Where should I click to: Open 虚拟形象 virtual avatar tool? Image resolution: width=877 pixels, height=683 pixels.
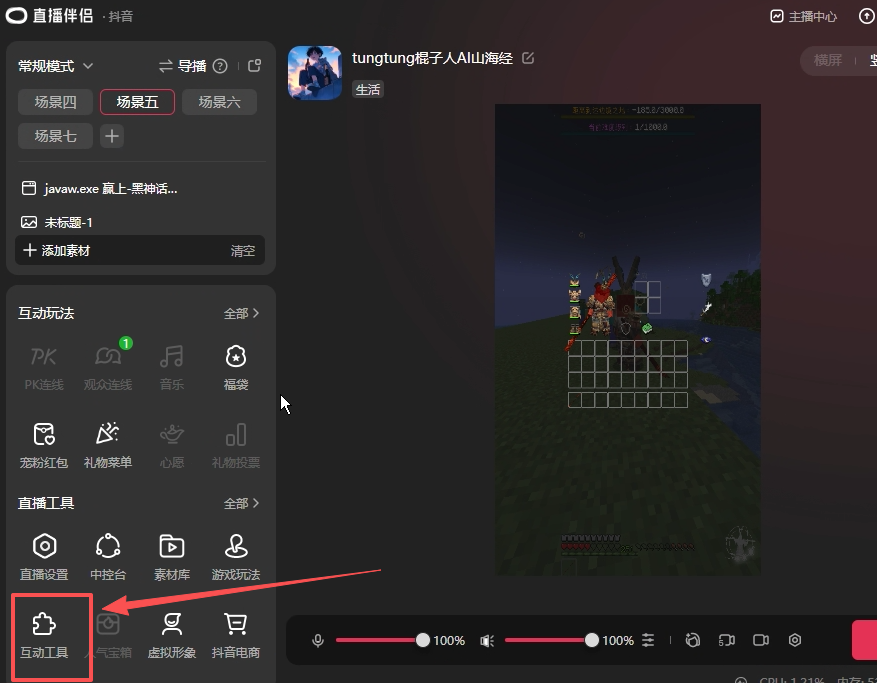(171, 635)
